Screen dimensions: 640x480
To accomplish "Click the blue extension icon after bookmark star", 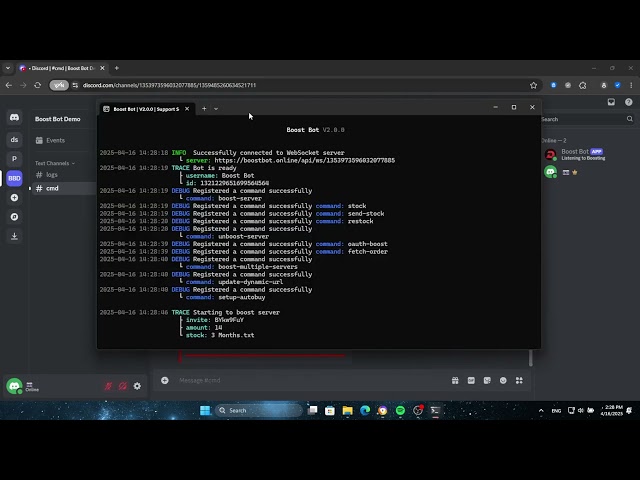I will tap(553, 85).
